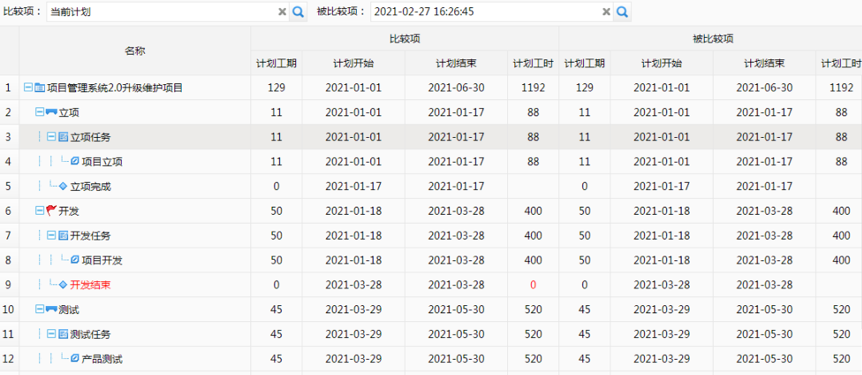Click task icon next to 项目立项
Screen dimensions: 862x375
coord(75,161)
